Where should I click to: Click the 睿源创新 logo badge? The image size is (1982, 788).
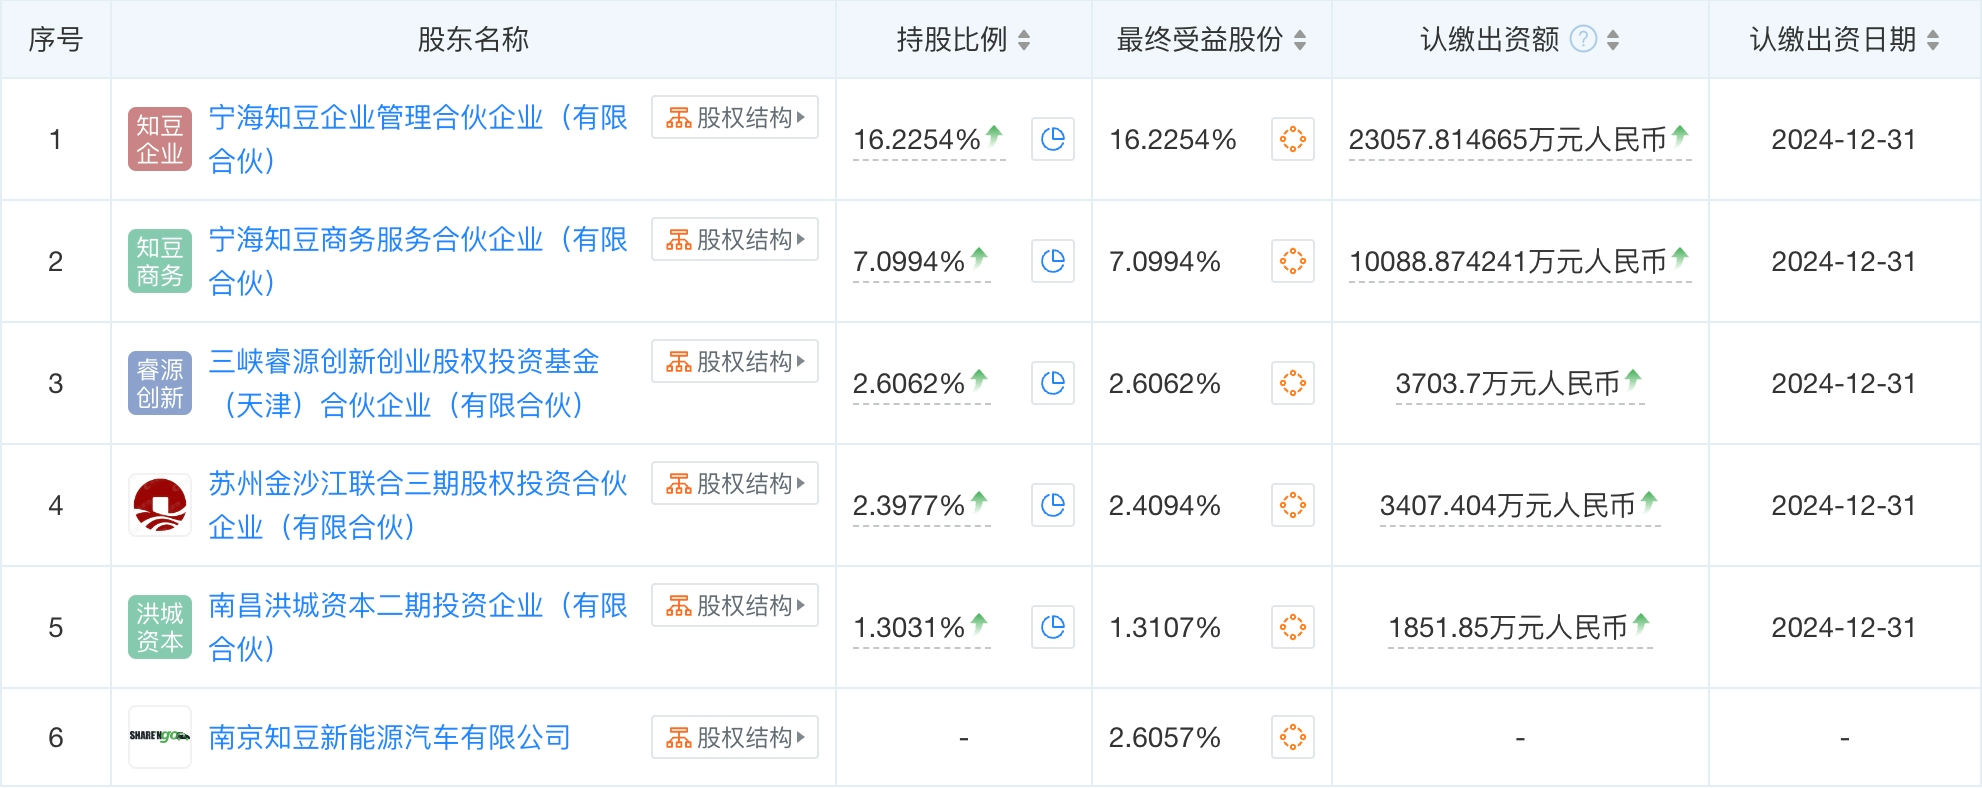coord(160,383)
